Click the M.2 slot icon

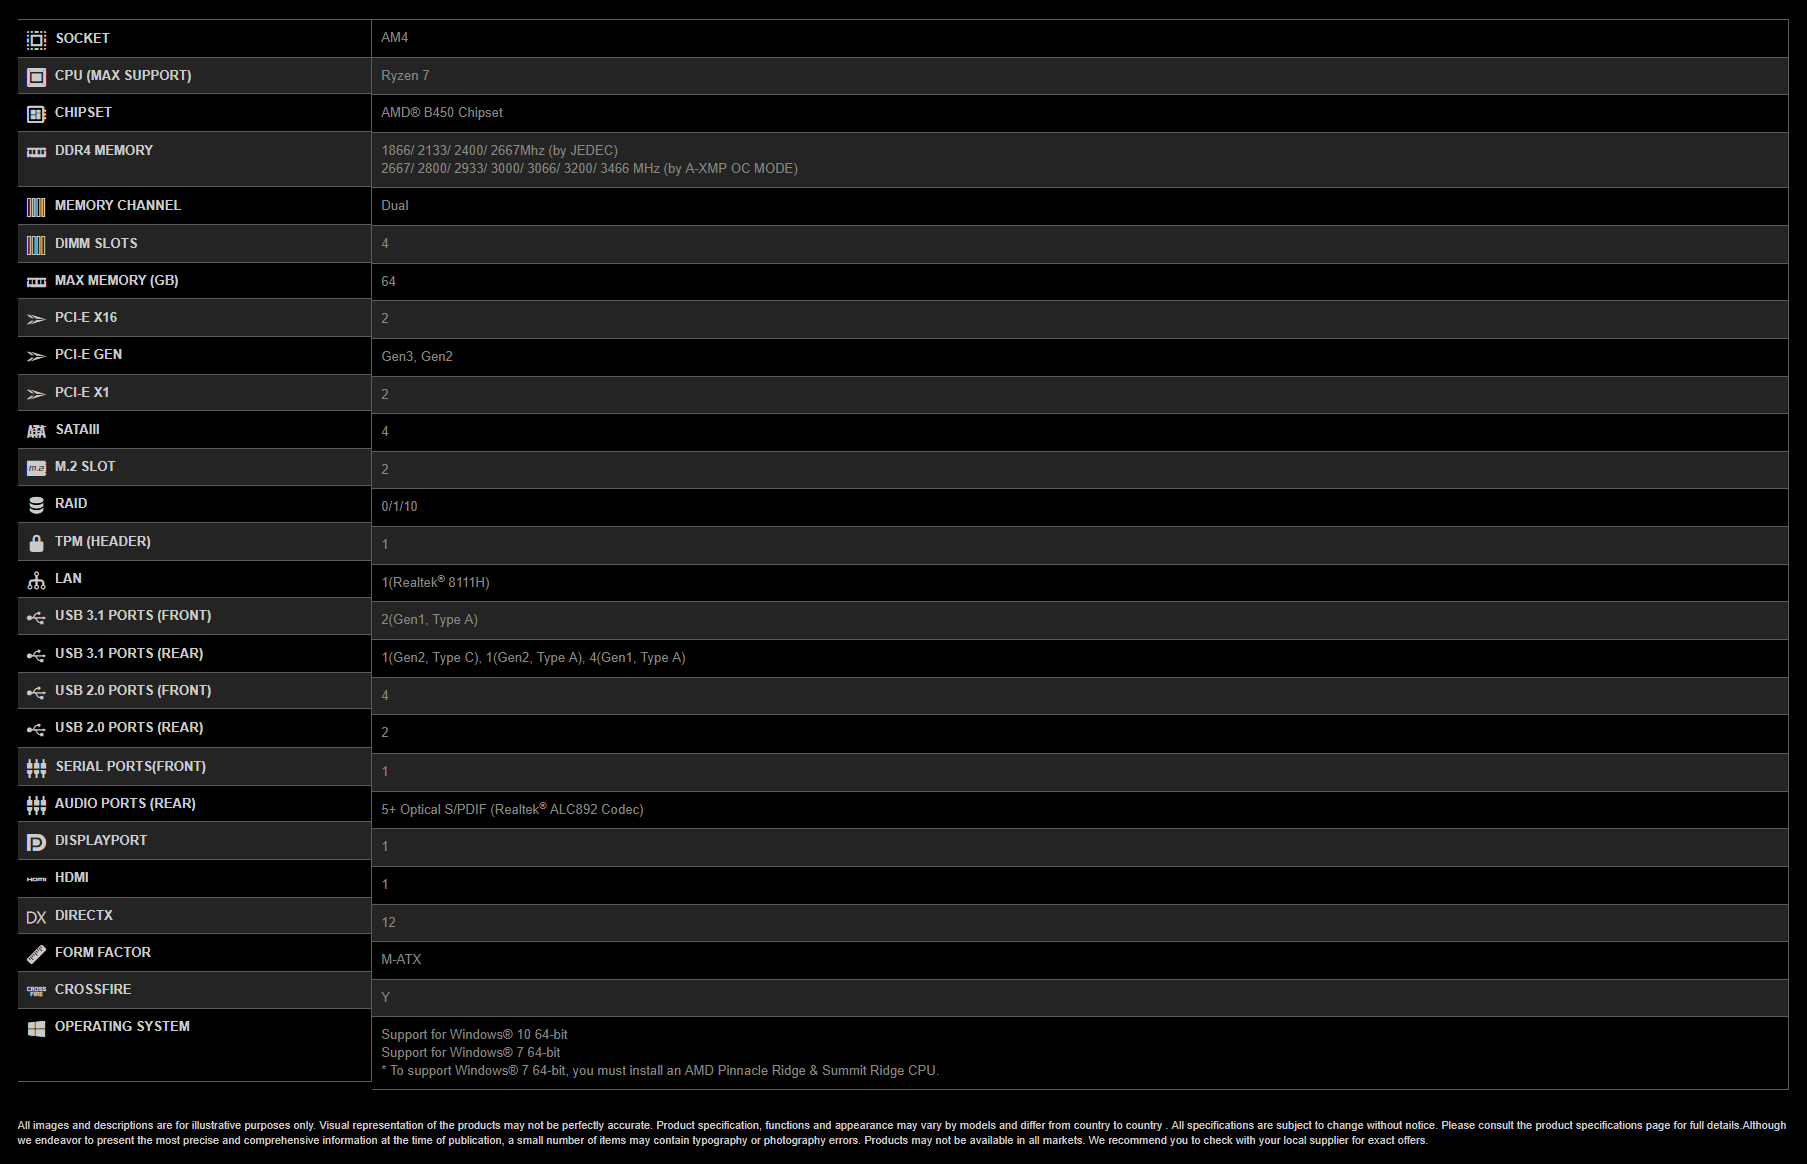(x=36, y=468)
